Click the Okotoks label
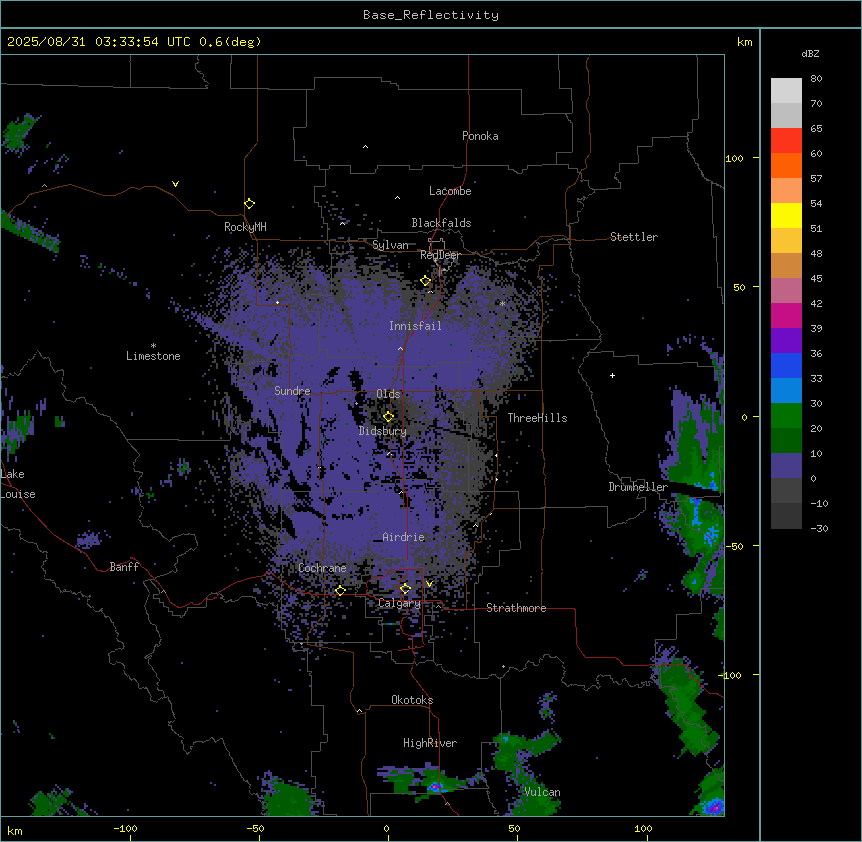The image size is (862, 842). click(x=412, y=700)
